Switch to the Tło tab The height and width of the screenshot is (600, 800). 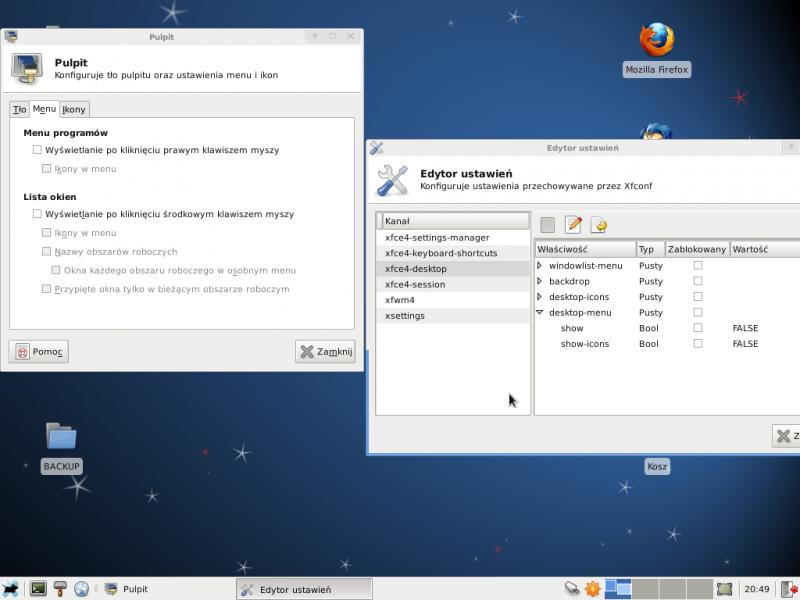[x=19, y=109]
